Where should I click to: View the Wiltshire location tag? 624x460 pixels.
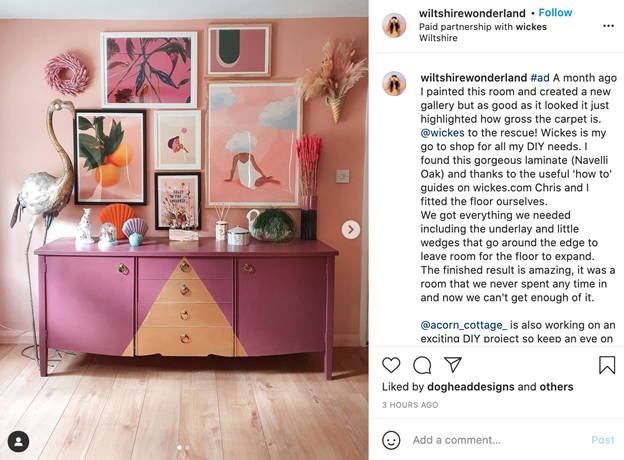438,38
